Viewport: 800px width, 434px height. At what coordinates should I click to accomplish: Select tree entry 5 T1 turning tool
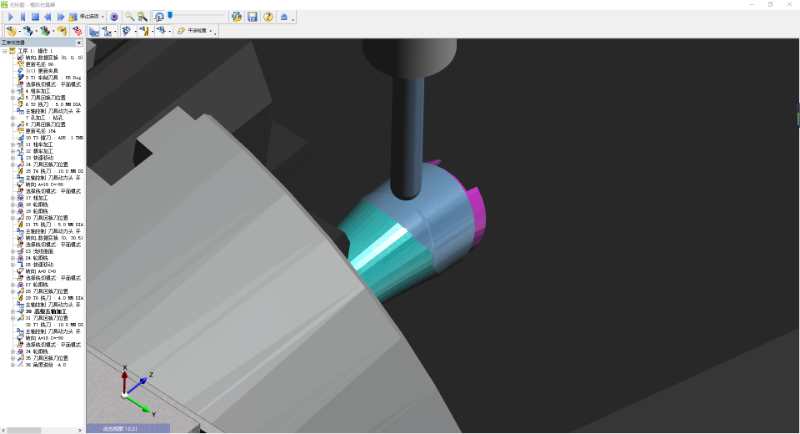53,78
